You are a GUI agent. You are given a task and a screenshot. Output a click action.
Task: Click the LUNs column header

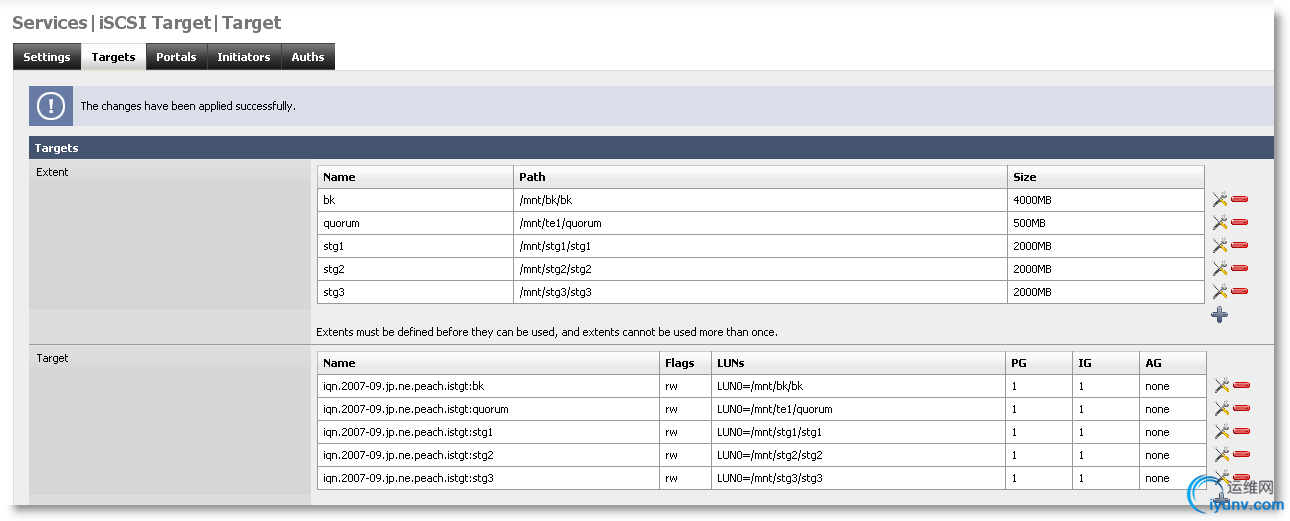click(x=859, y=363)
